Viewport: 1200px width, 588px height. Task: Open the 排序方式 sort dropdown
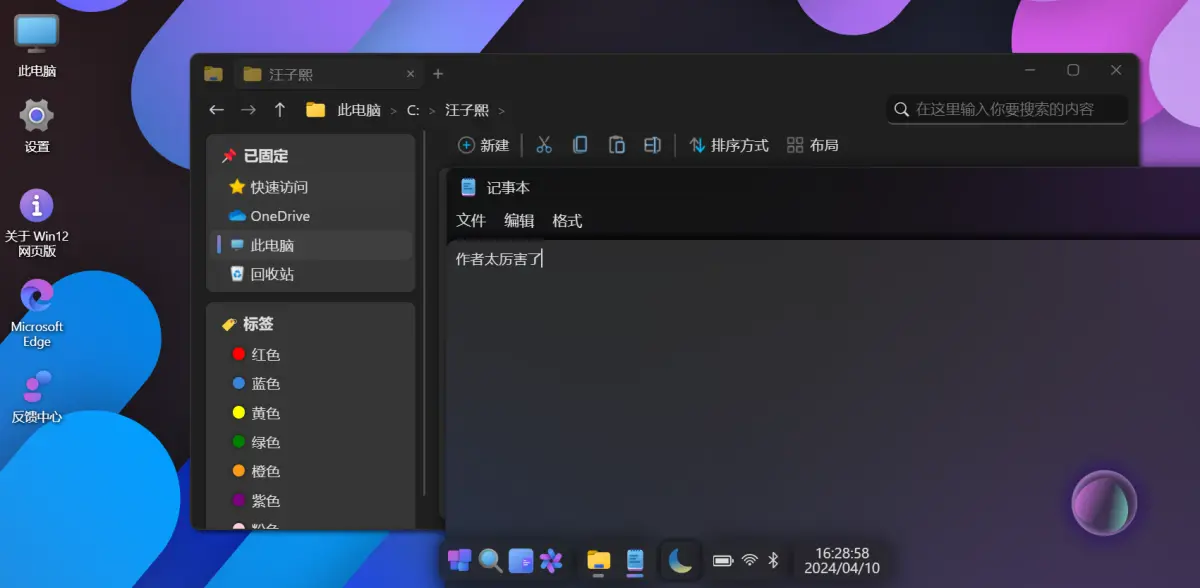[729, 145]
